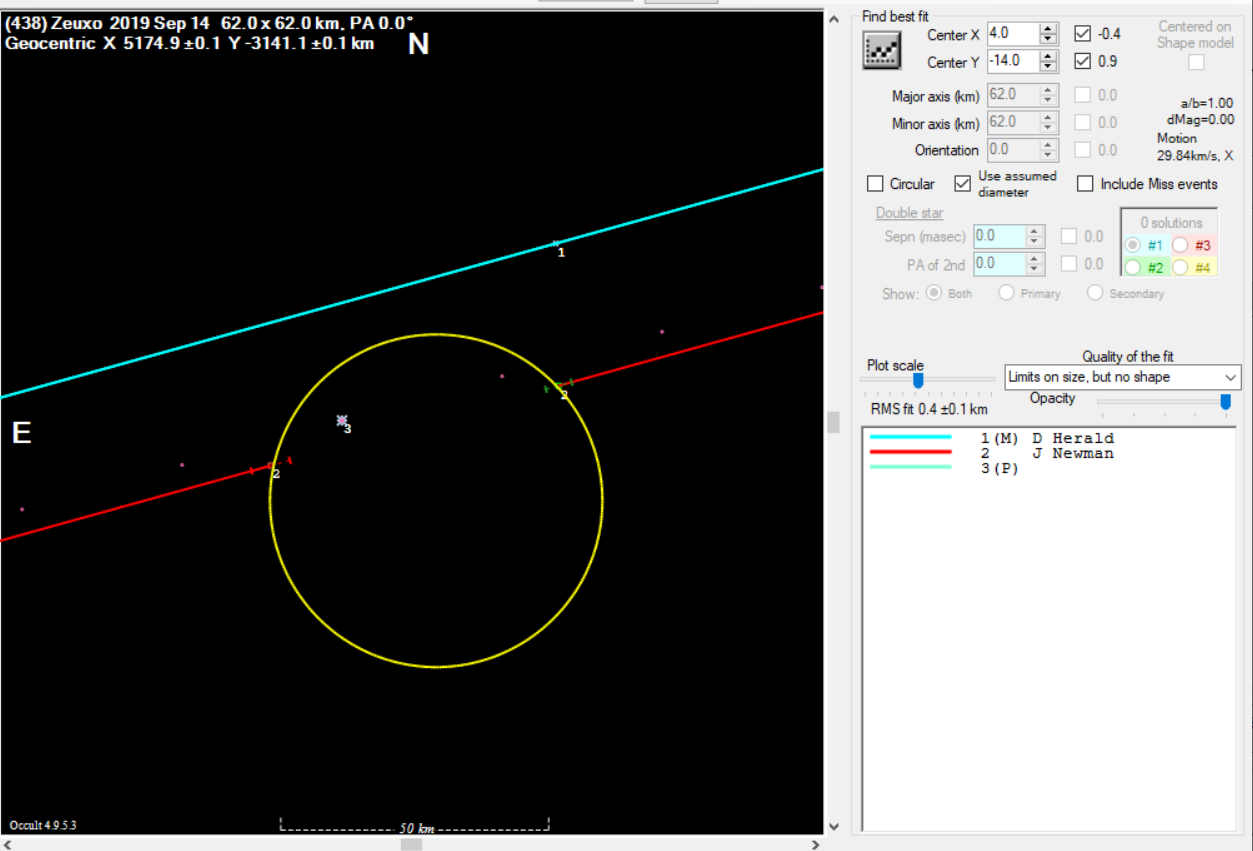
Task: Enable the Circular checkbox
Action: (x=875, y=184)
